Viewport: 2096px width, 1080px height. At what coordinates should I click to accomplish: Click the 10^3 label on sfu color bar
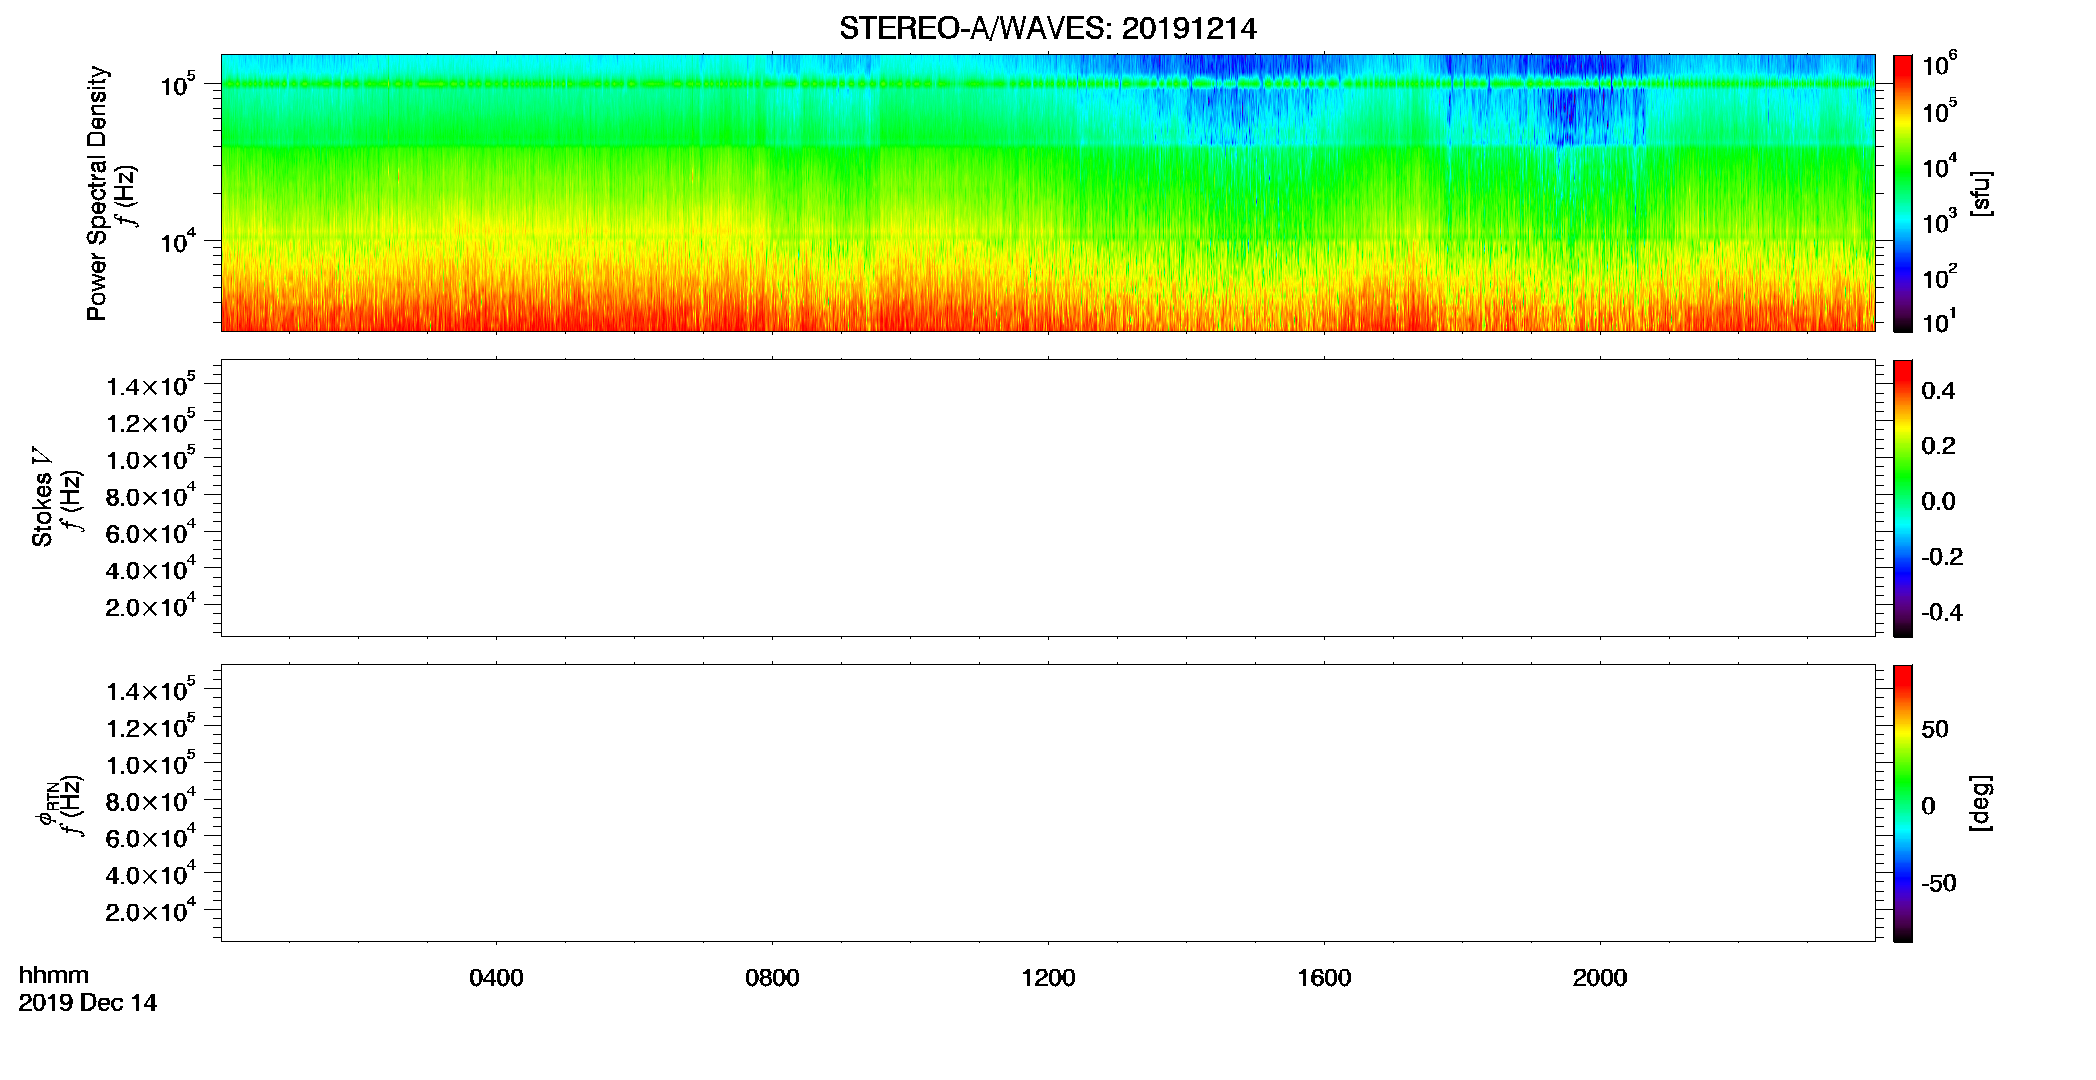[1939, 222]
